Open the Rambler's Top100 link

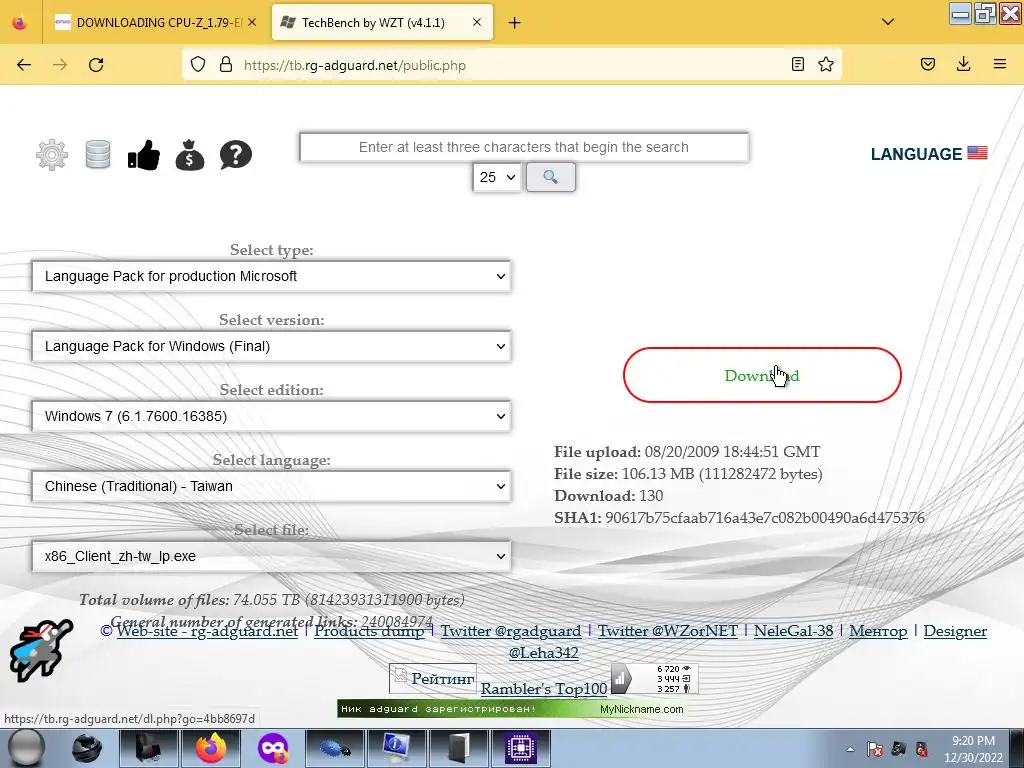click(544, 688)
